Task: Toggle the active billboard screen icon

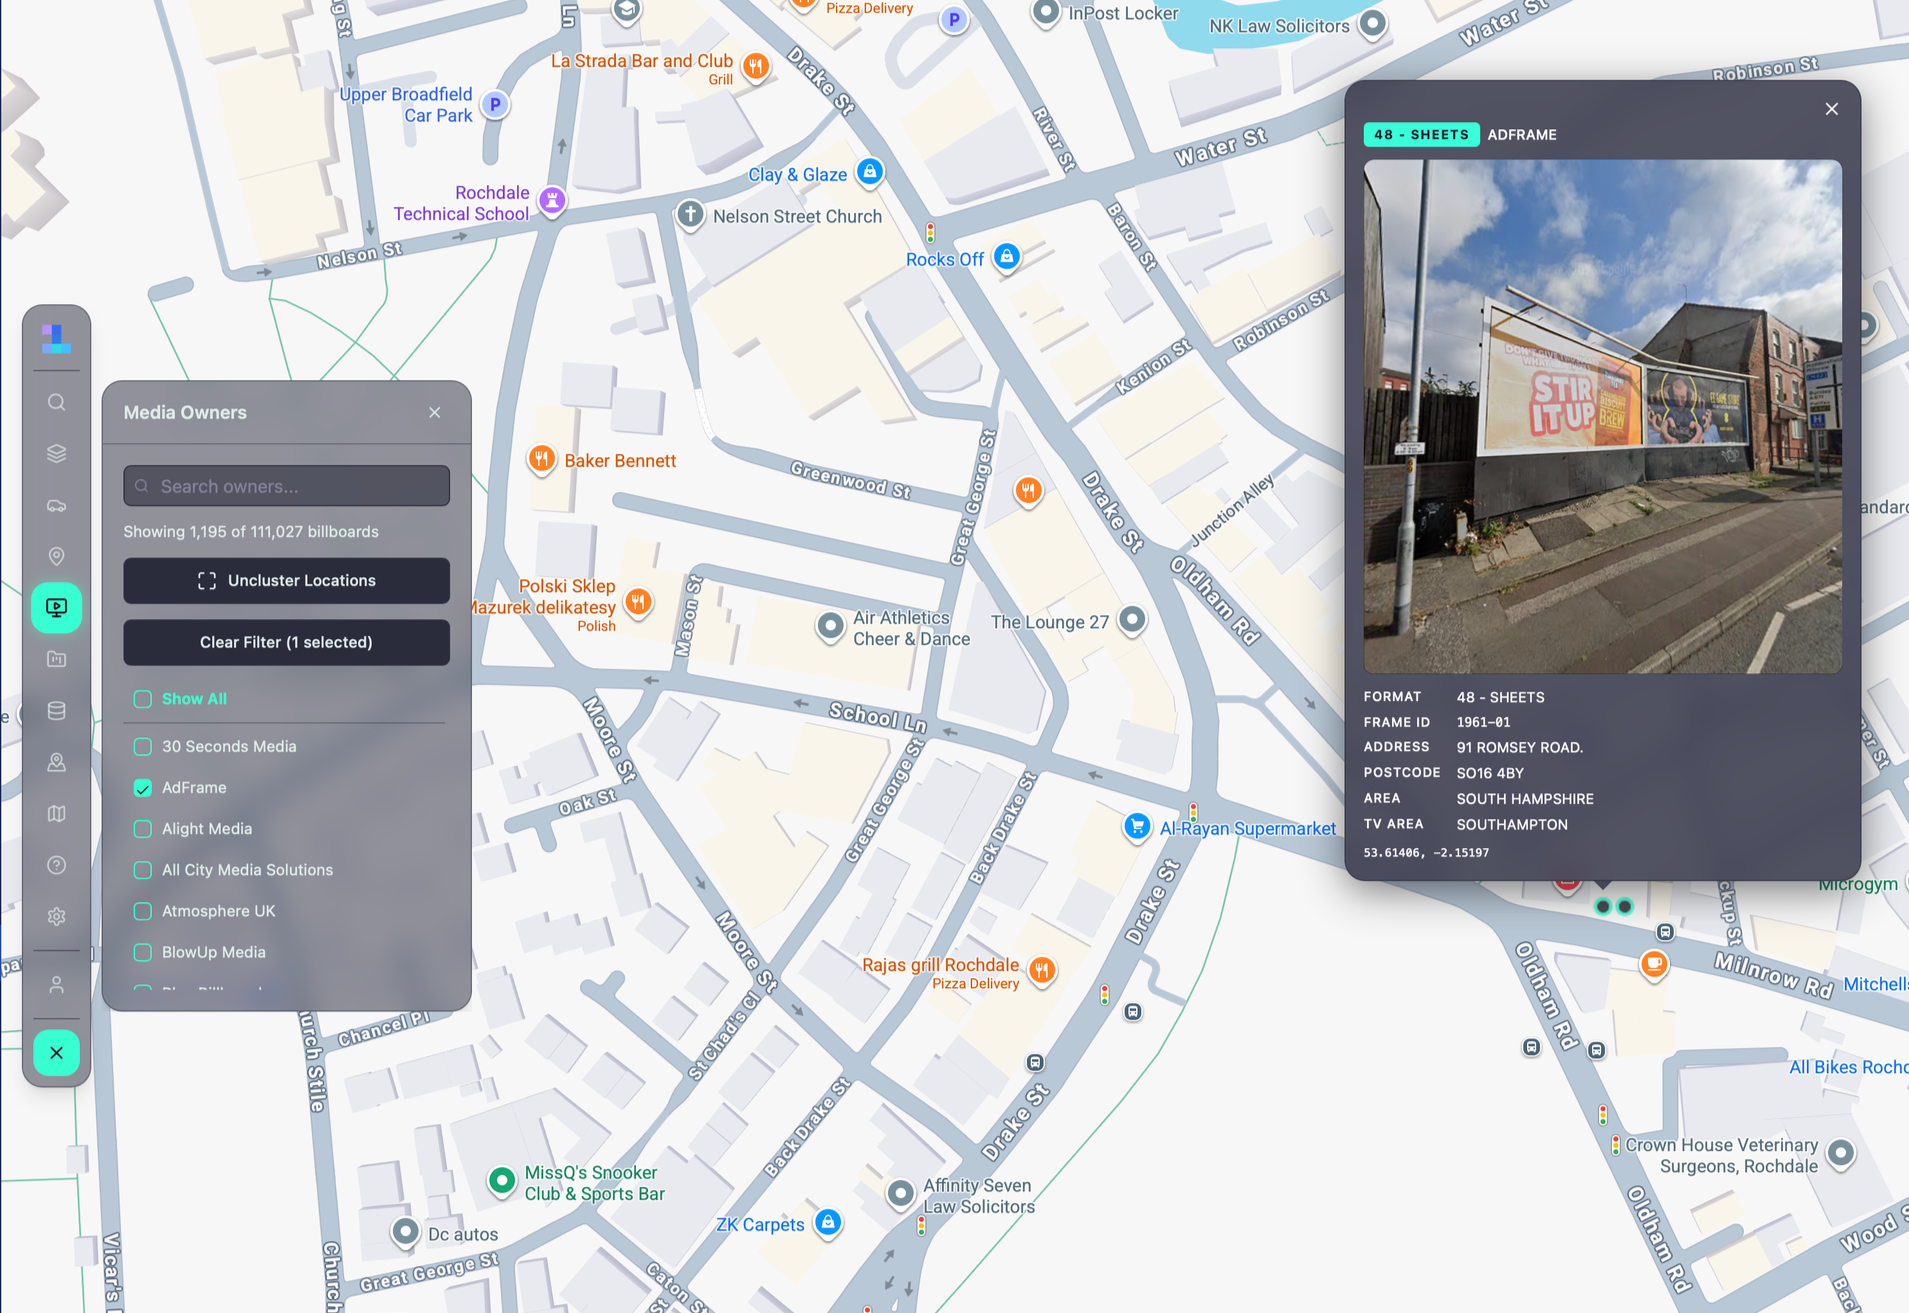Action: [57, 607]
